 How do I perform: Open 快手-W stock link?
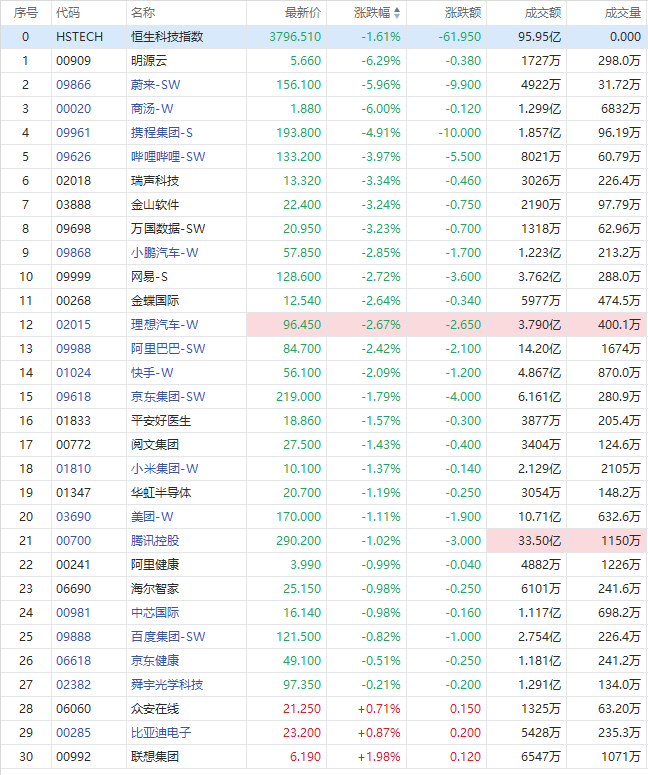[152, 373]
